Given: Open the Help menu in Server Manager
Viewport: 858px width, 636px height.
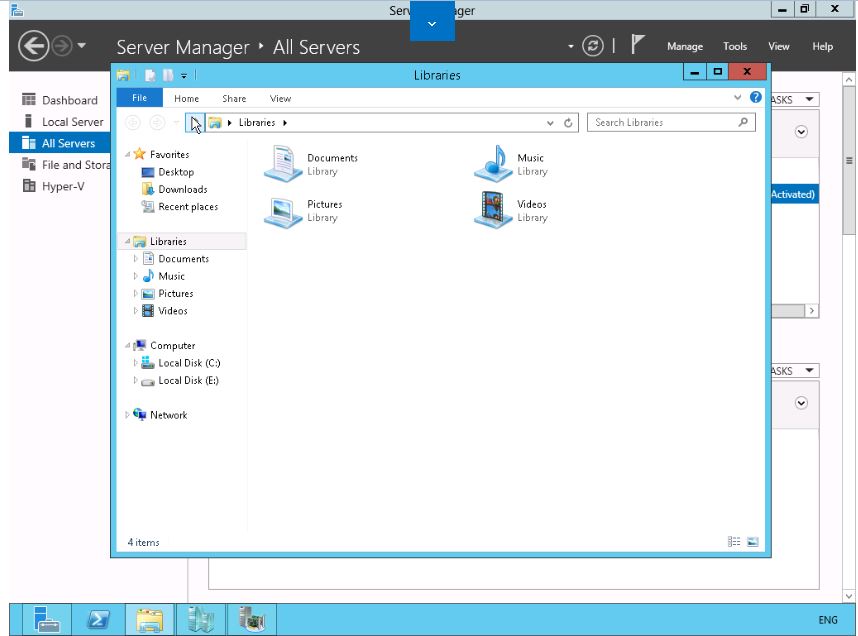Looking at the screenshot, I should pyautogui.click(x=822, y=47).
